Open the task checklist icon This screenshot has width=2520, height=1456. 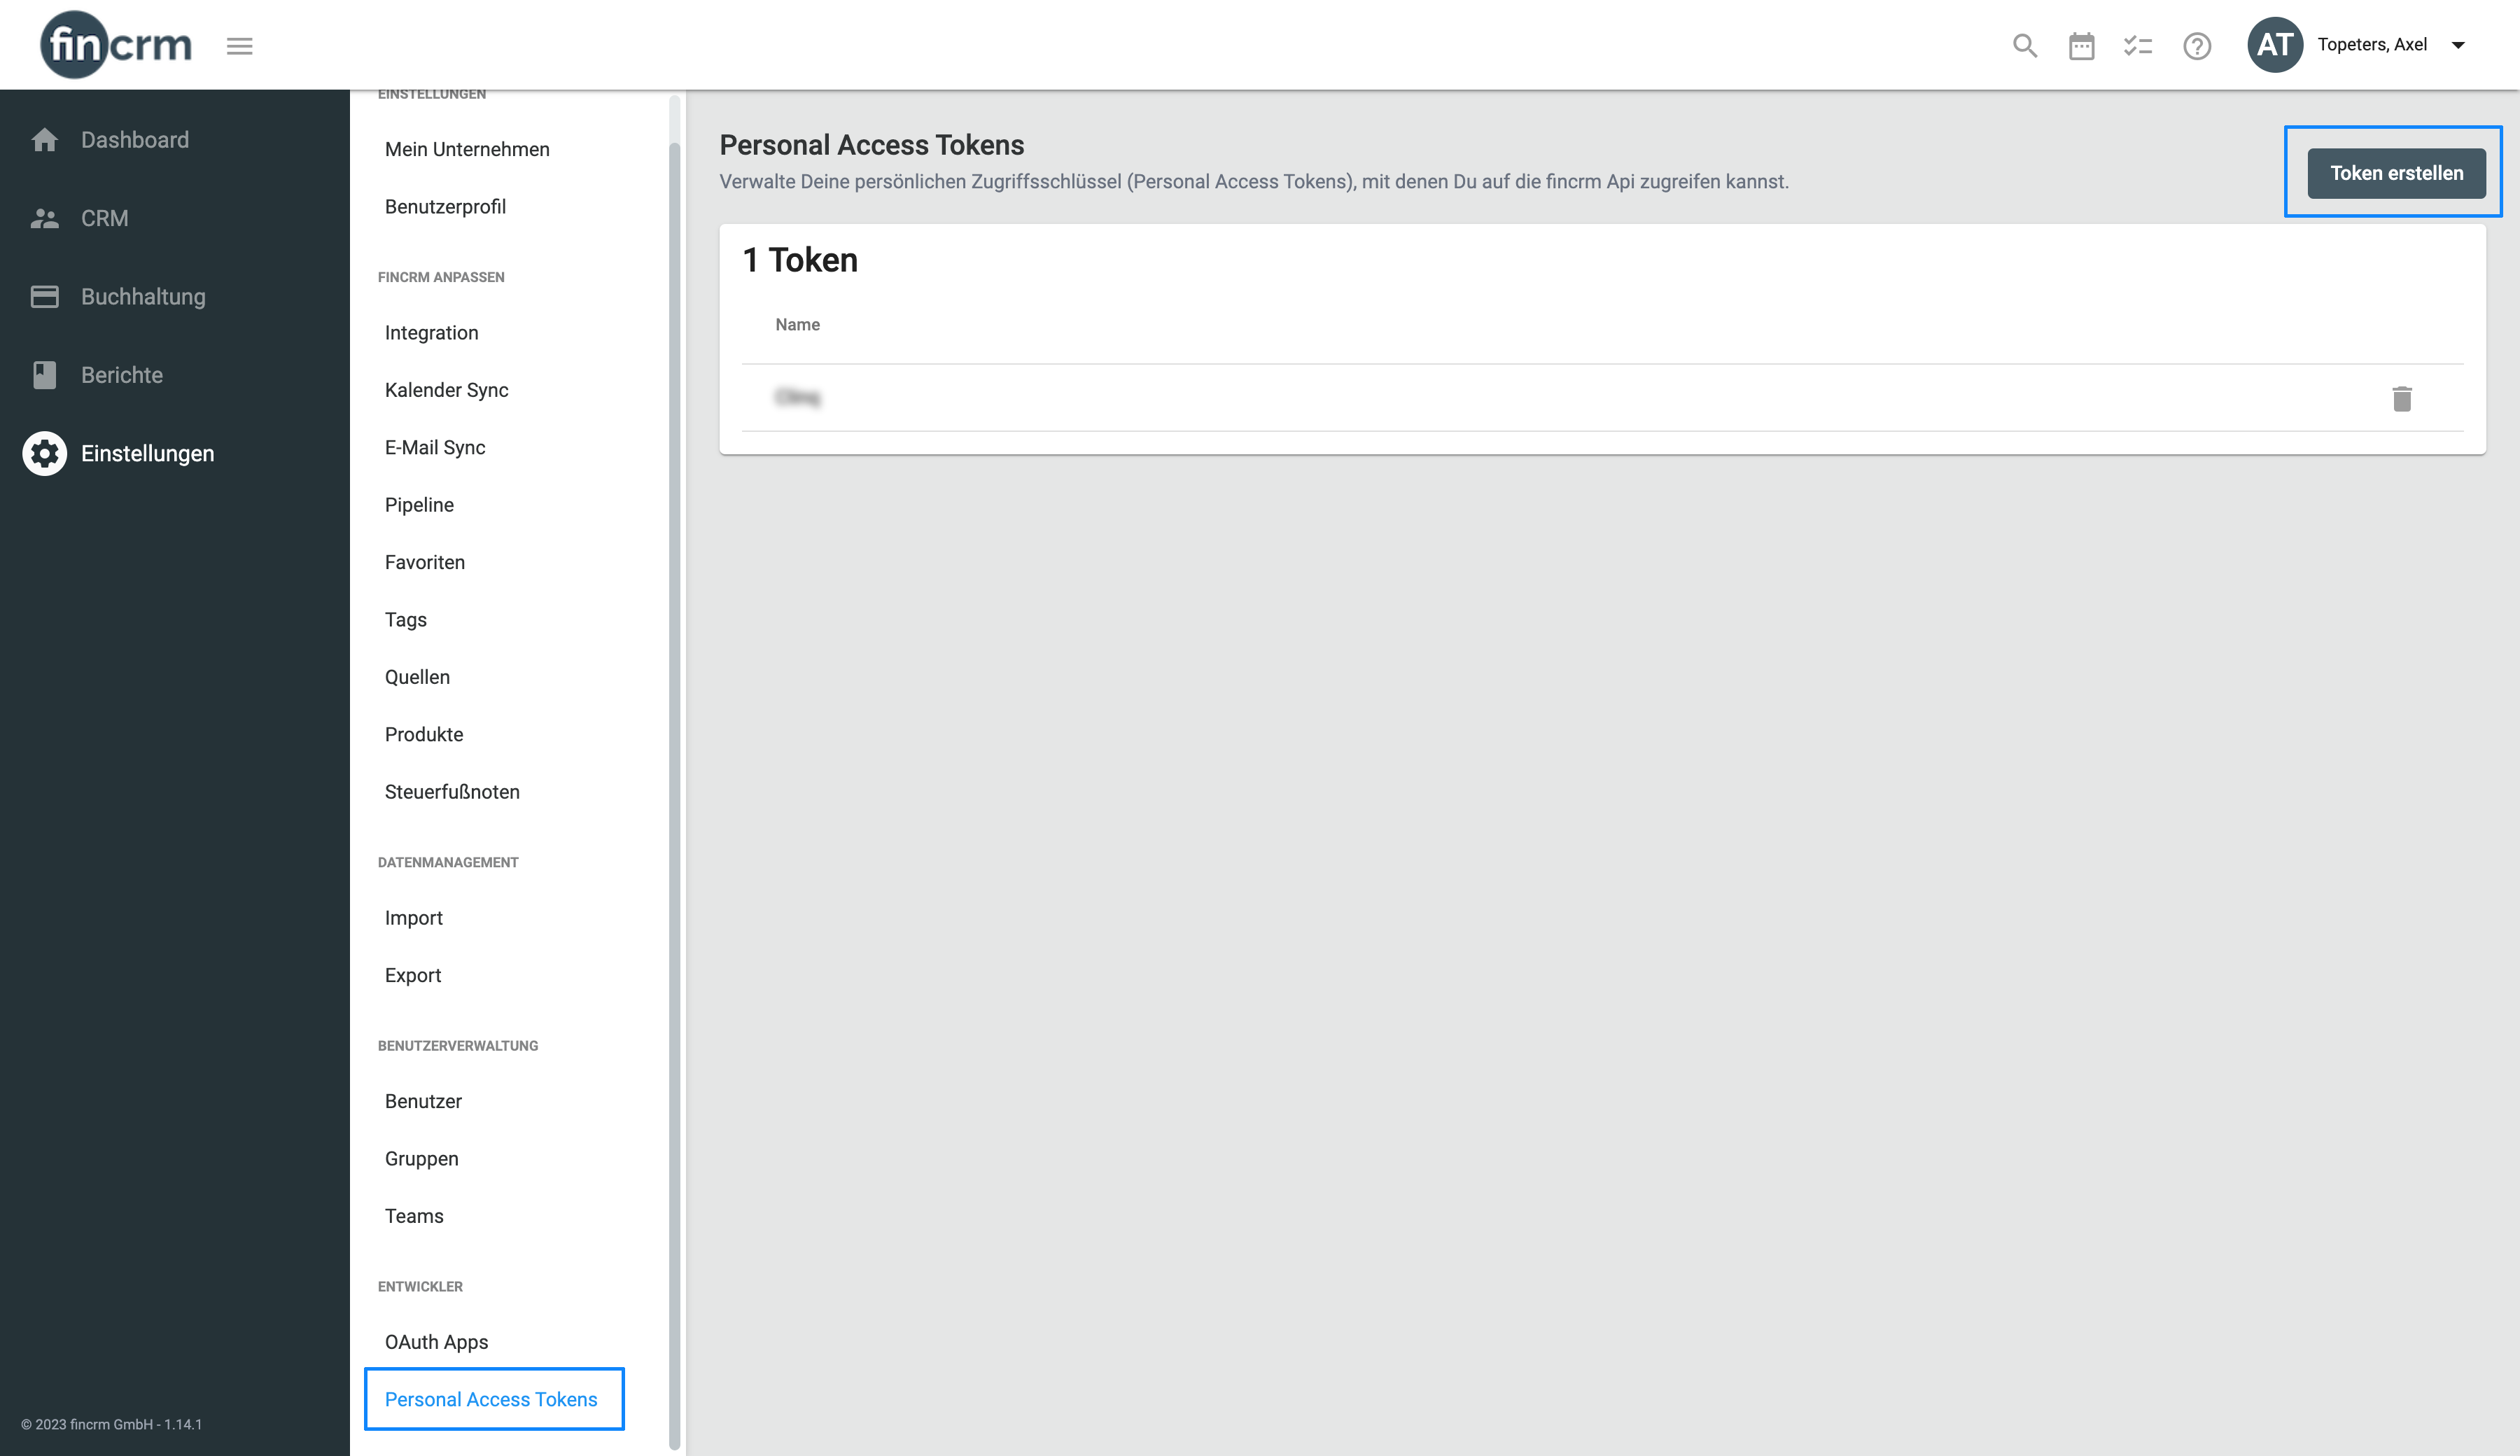pos(2138,45)
